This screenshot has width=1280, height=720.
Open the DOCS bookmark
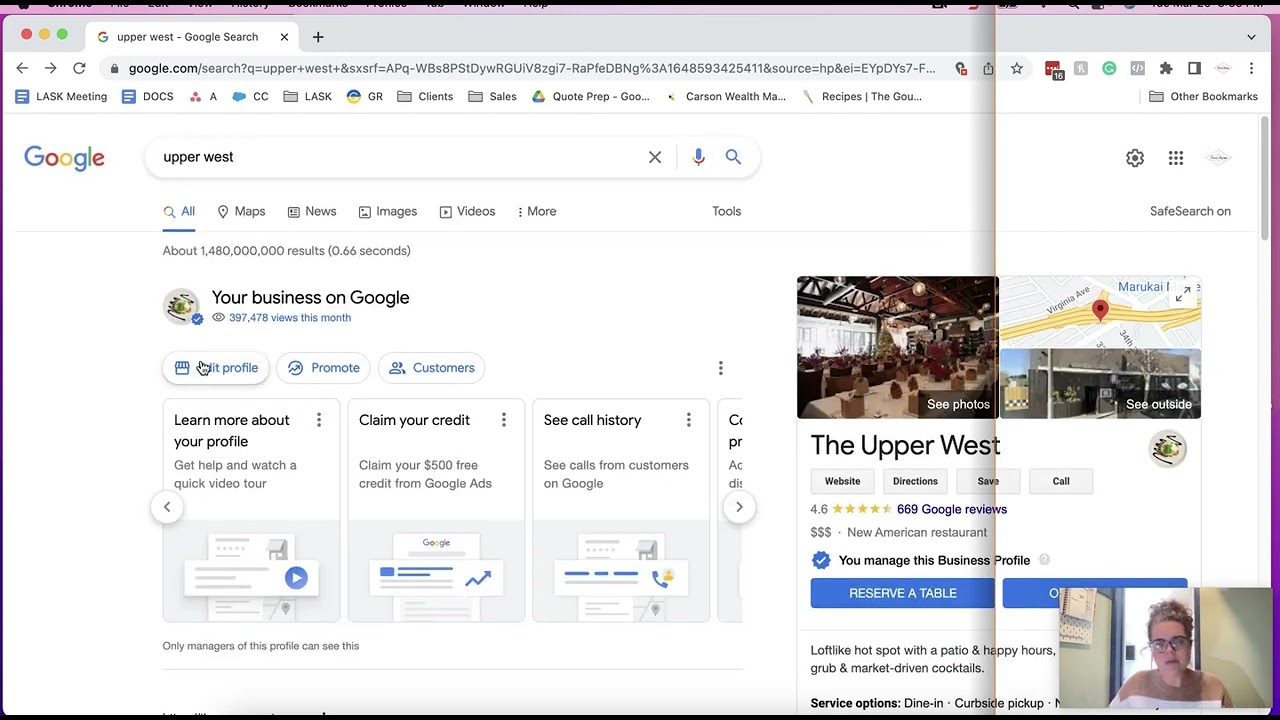click(x=147, y=97)
